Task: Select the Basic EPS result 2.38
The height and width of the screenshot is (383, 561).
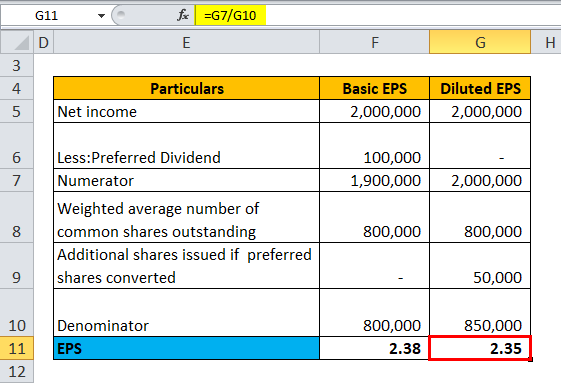Action: click(x=374, y=348)
